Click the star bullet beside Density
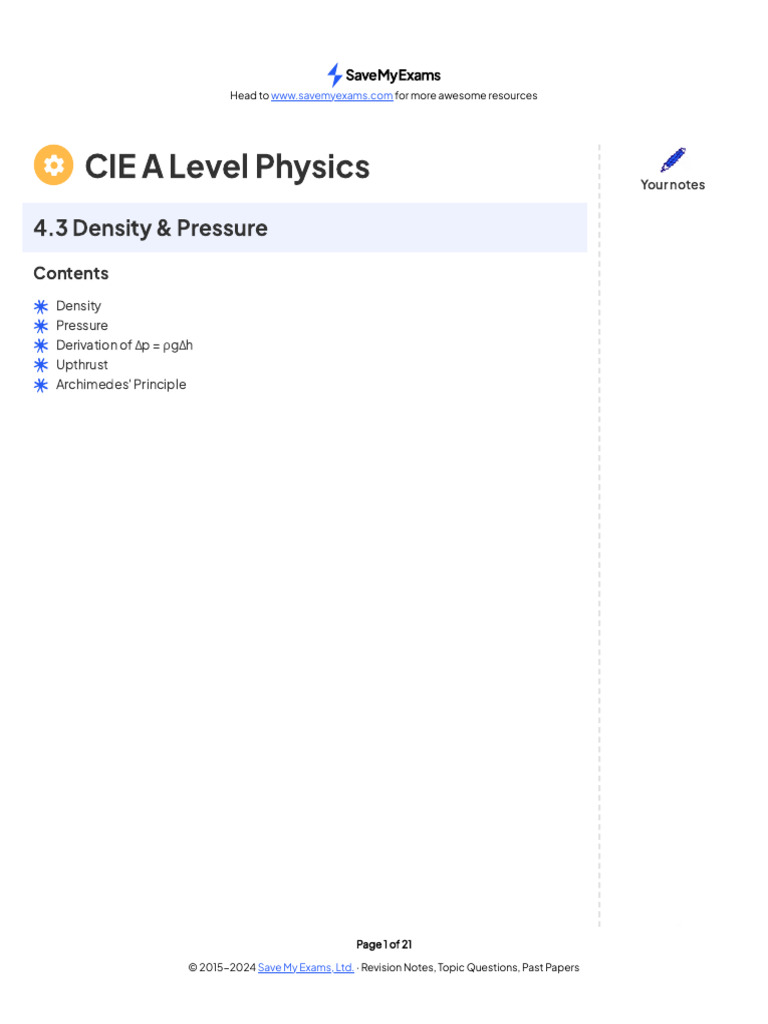 41,306
